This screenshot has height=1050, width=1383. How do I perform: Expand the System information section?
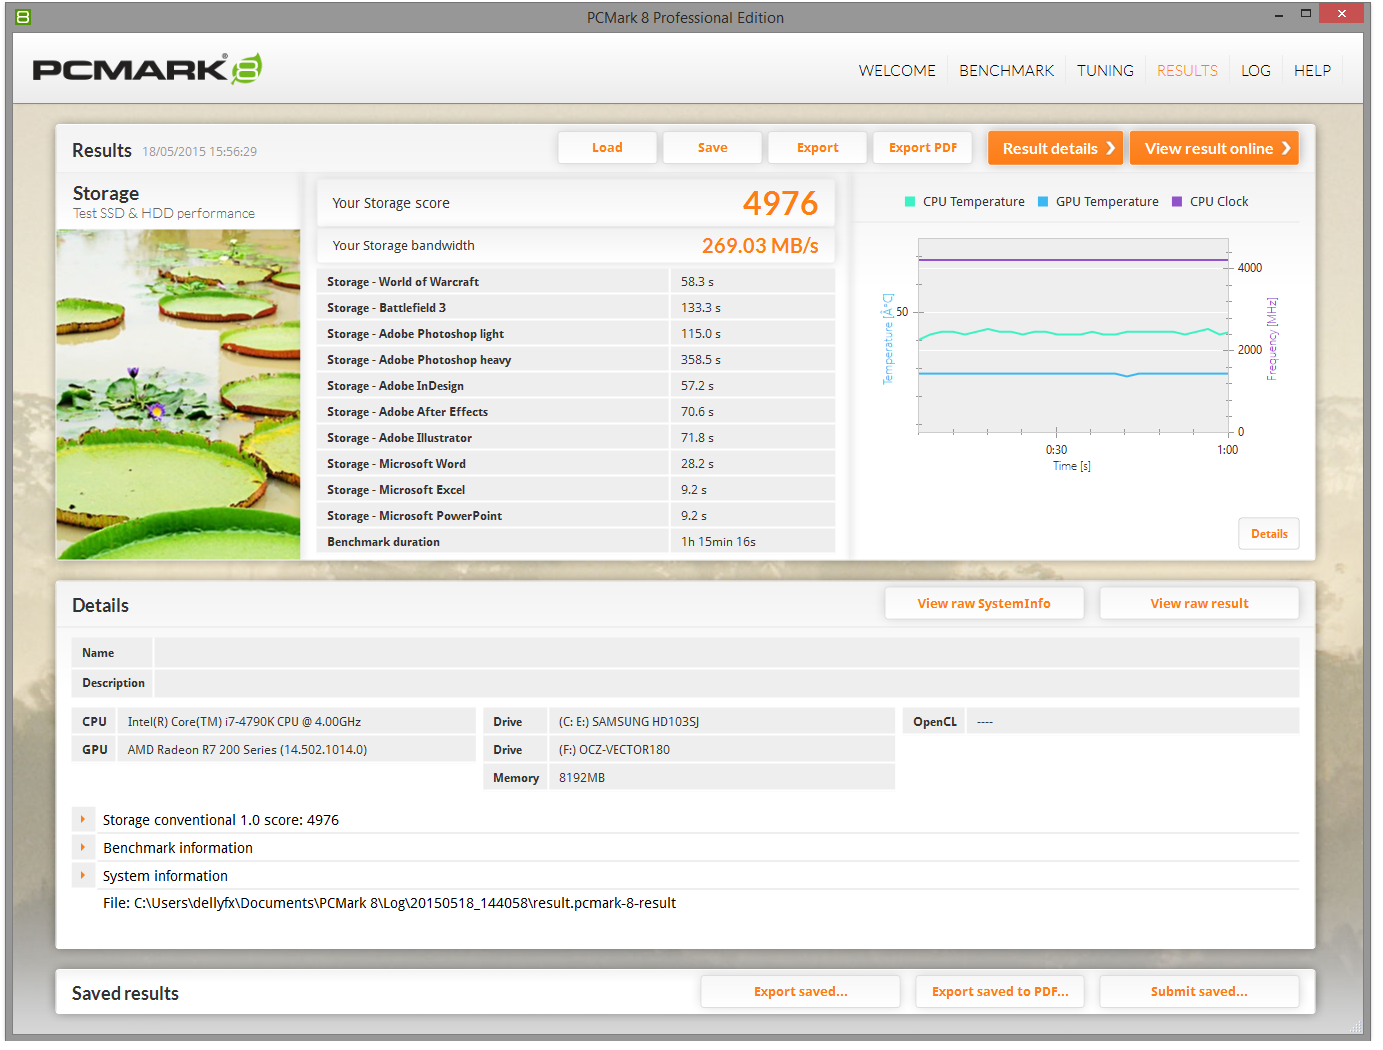click(83, 876)
